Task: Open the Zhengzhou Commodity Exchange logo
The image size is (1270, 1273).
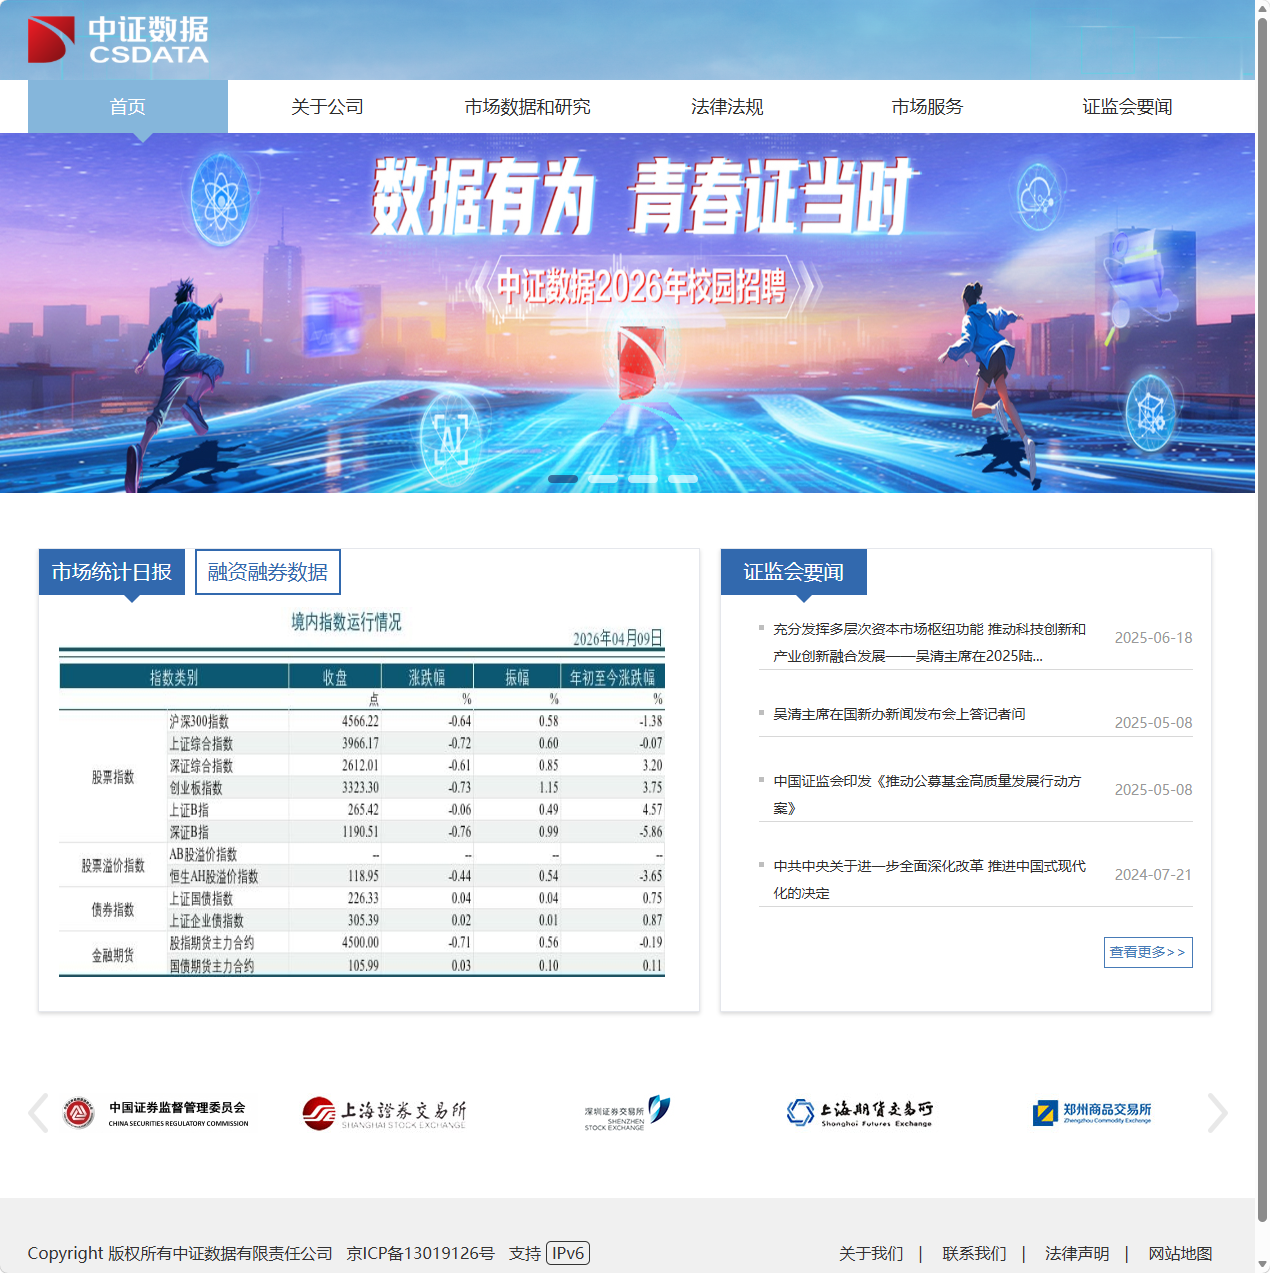Action: click(x=1093, y=1112)
